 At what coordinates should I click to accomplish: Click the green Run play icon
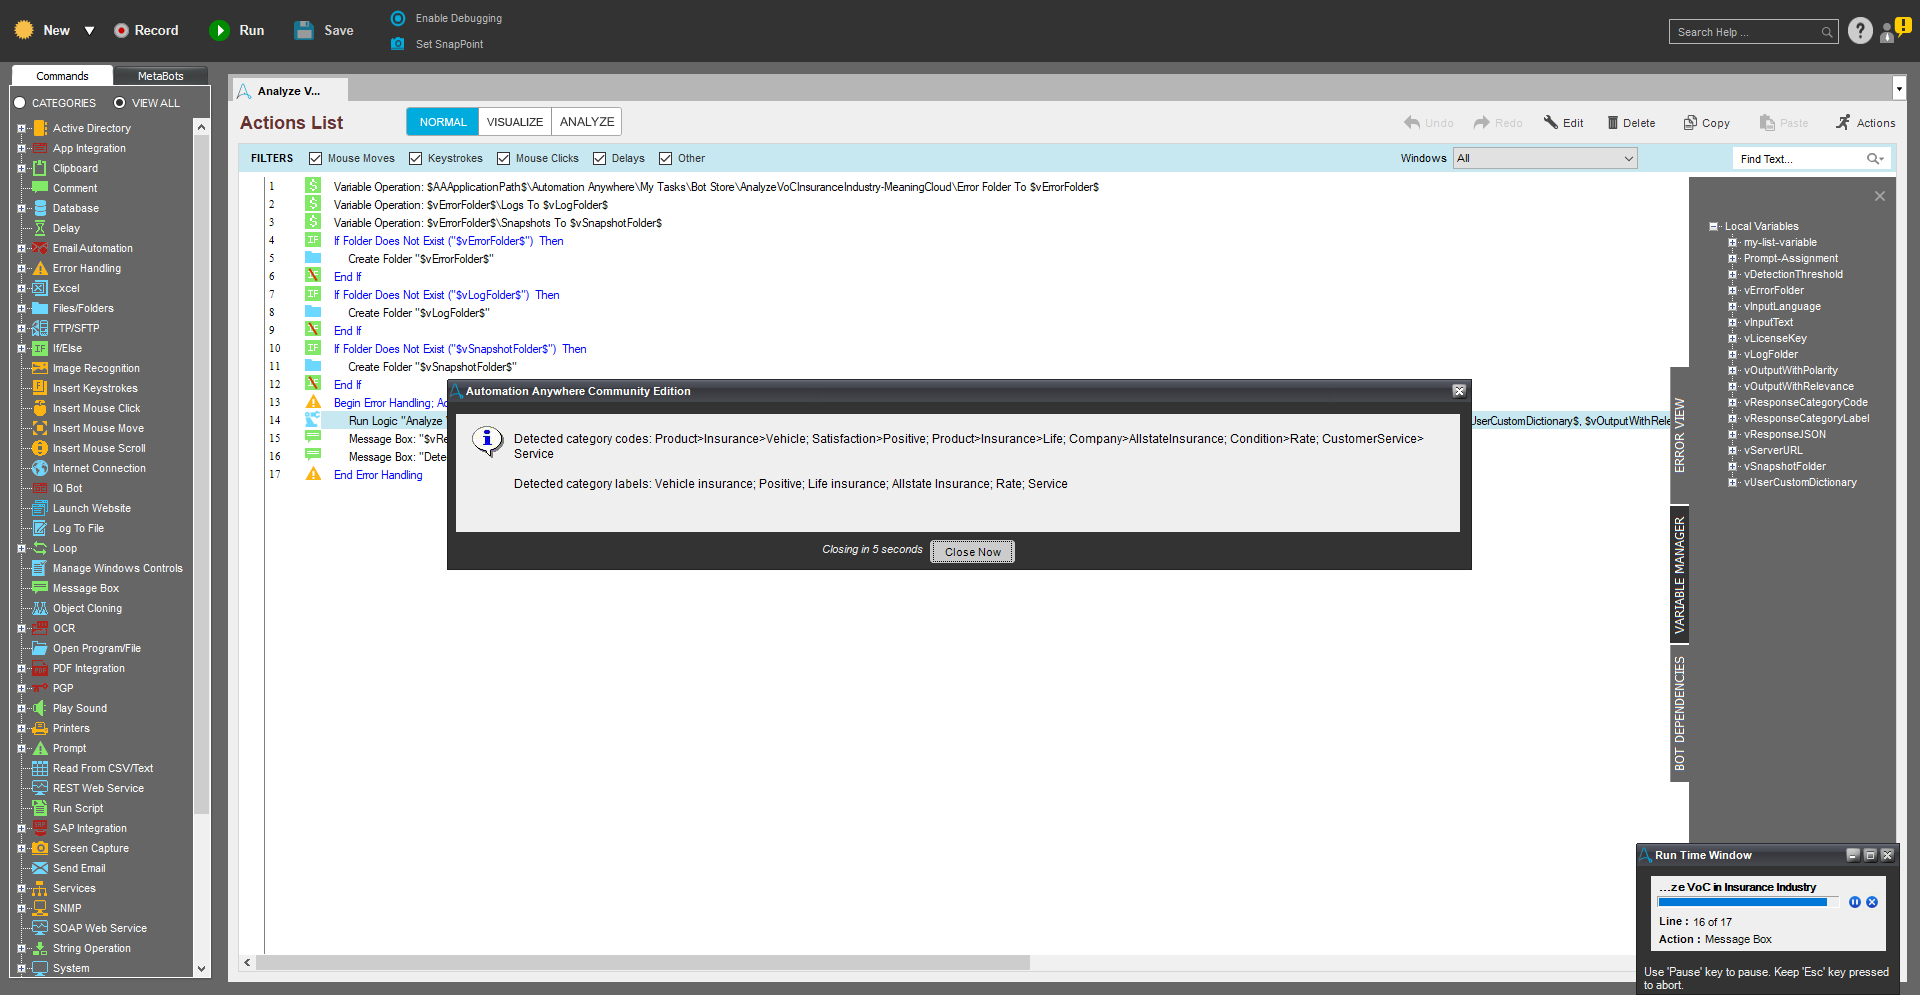click(x=219, y=31)
